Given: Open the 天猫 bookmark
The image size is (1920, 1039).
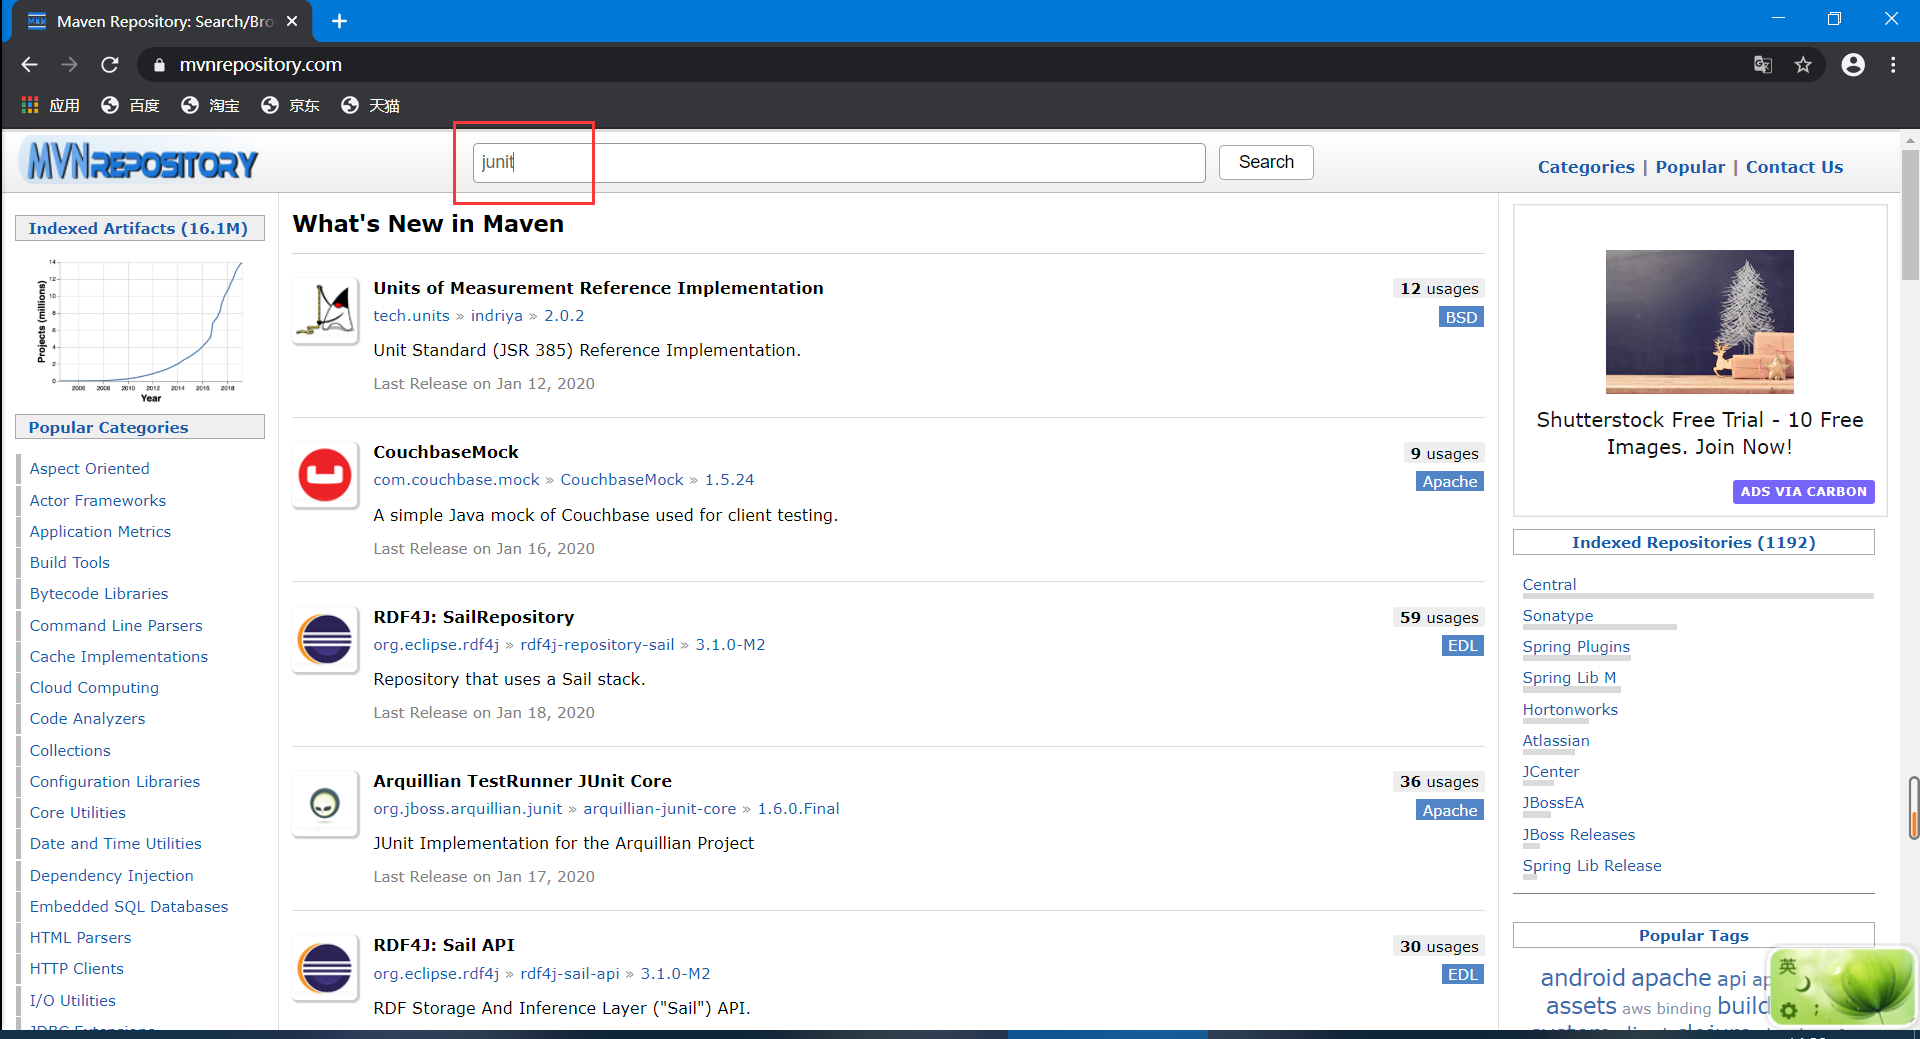Looking at the screenshot, I should click(x=371, y=105).
